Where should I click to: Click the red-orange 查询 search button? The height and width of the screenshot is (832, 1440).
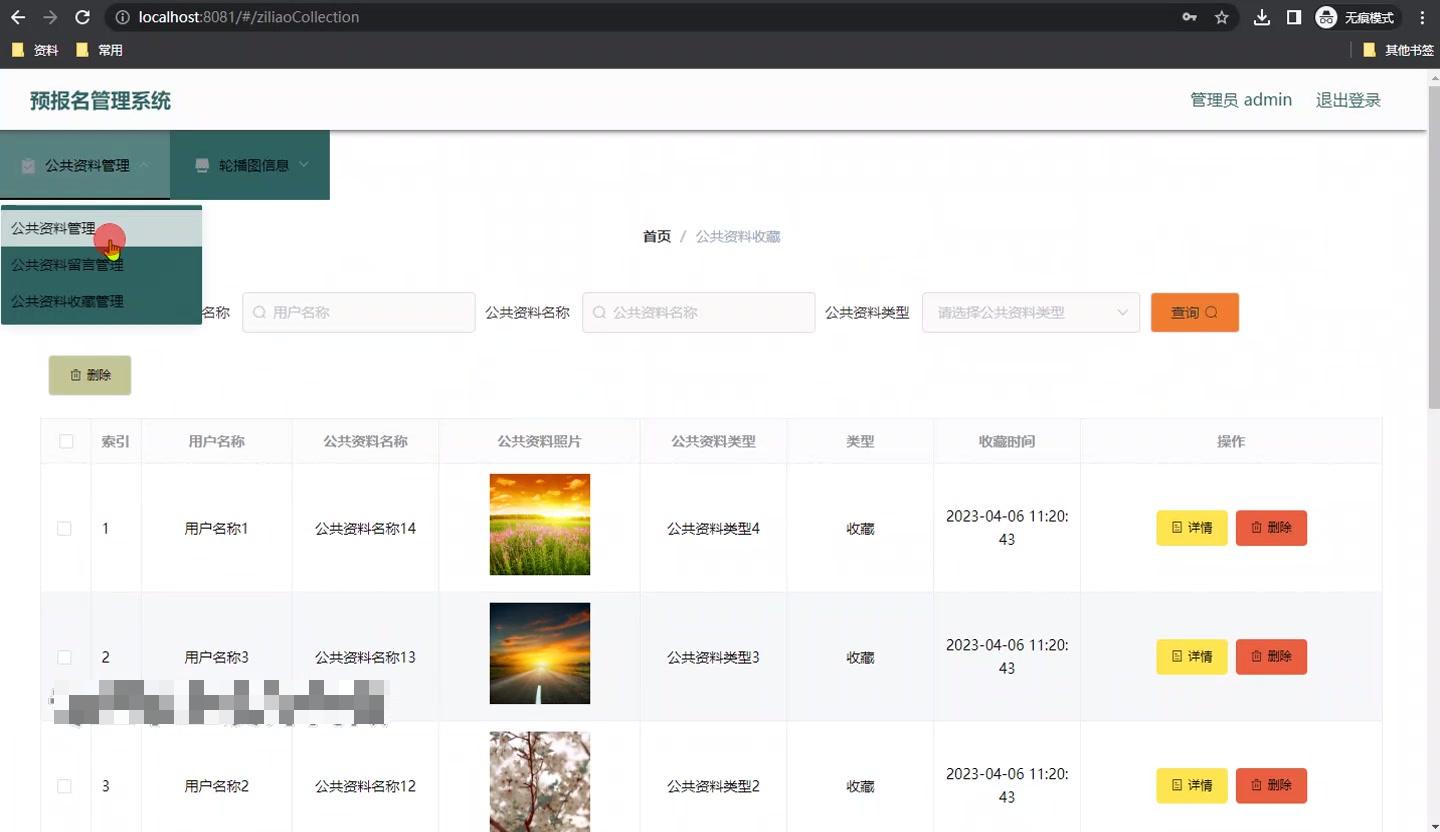point(1194,312)
